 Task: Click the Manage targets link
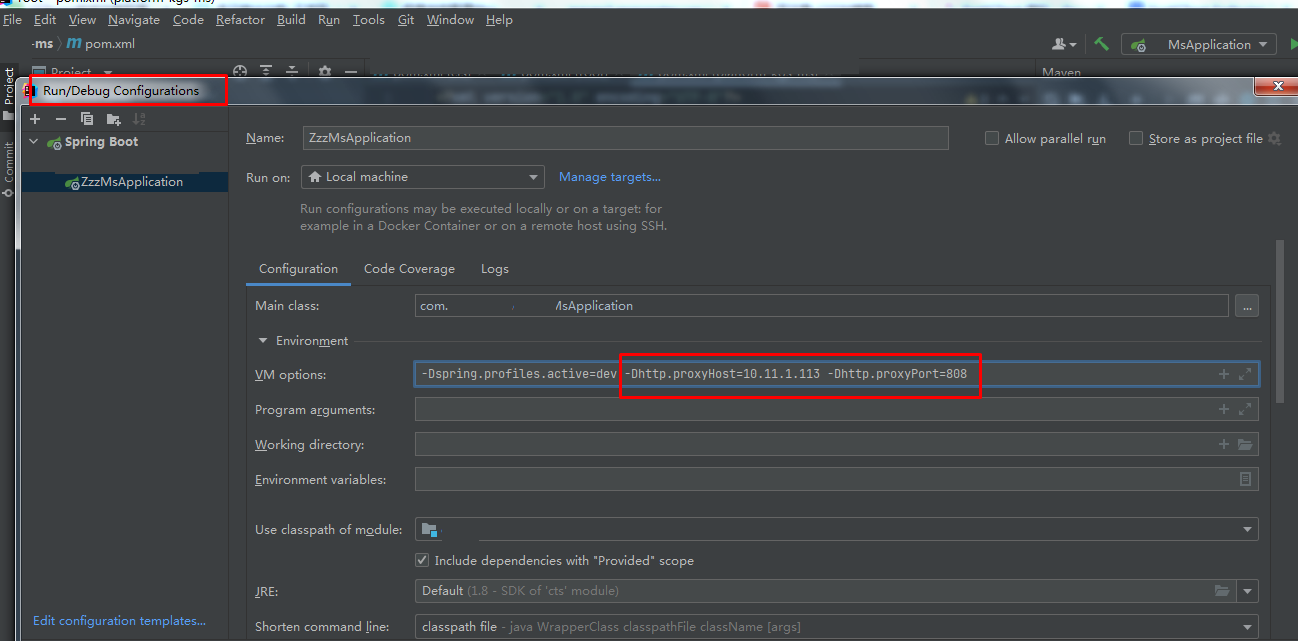(x=610, y=177)
